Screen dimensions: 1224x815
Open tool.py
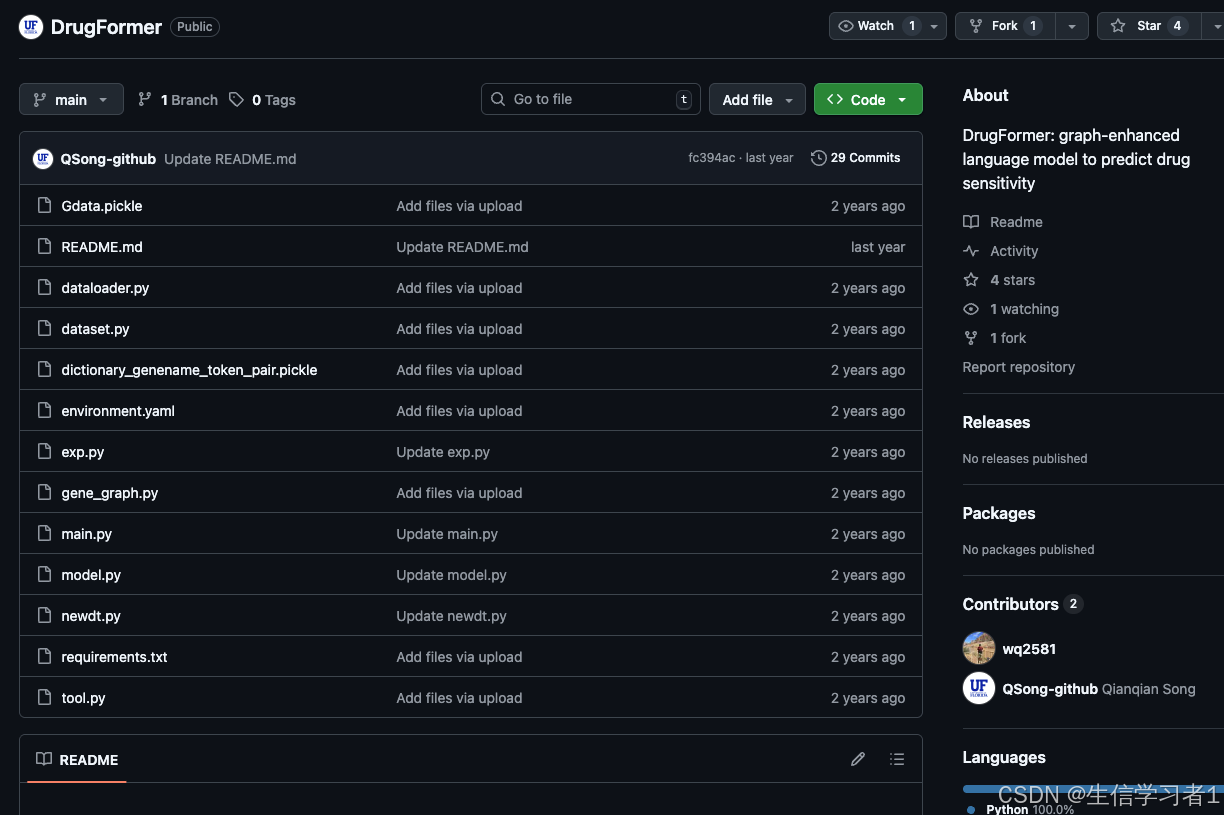point(83,698)
